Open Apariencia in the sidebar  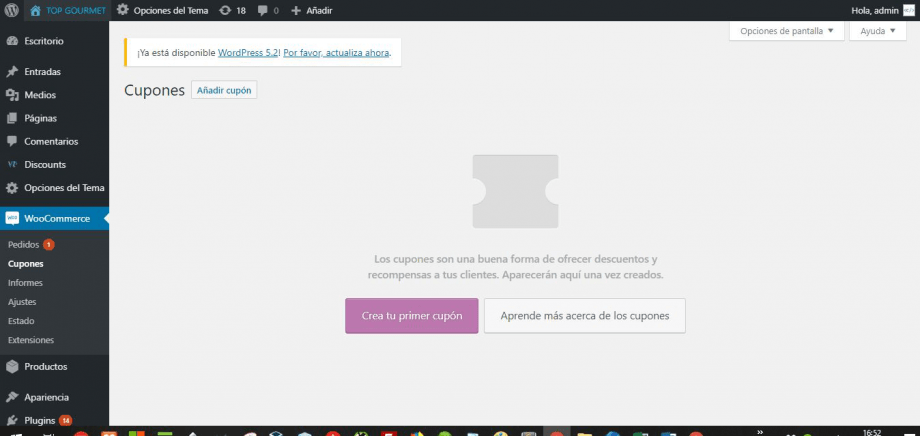click(x=47, y=397)
